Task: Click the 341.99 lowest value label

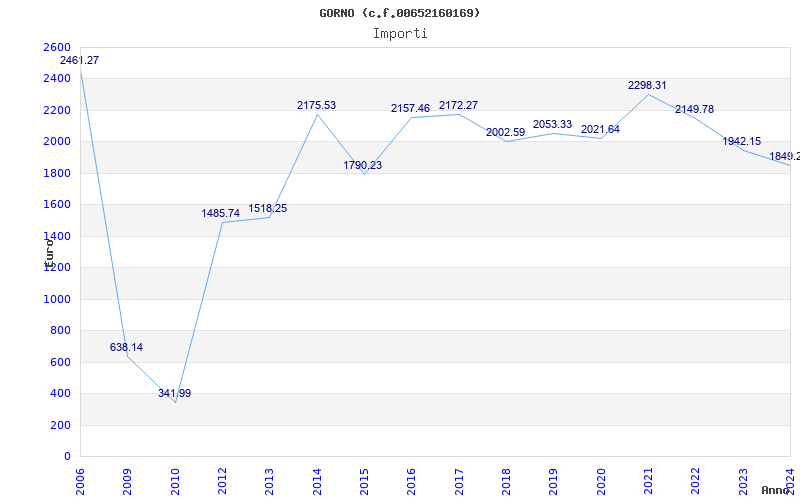Action: coord(174,394)
